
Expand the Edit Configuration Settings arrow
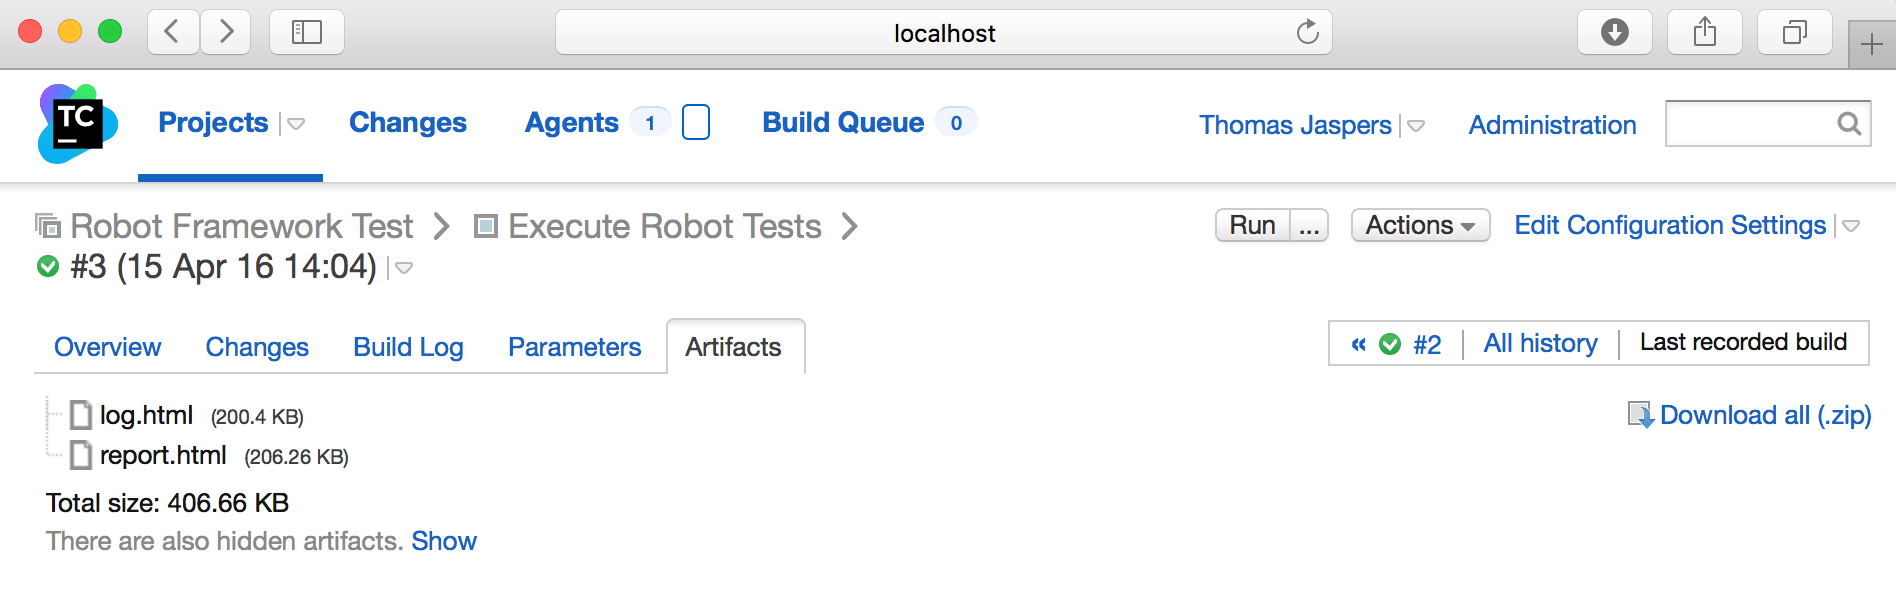tap(1851, 226)
